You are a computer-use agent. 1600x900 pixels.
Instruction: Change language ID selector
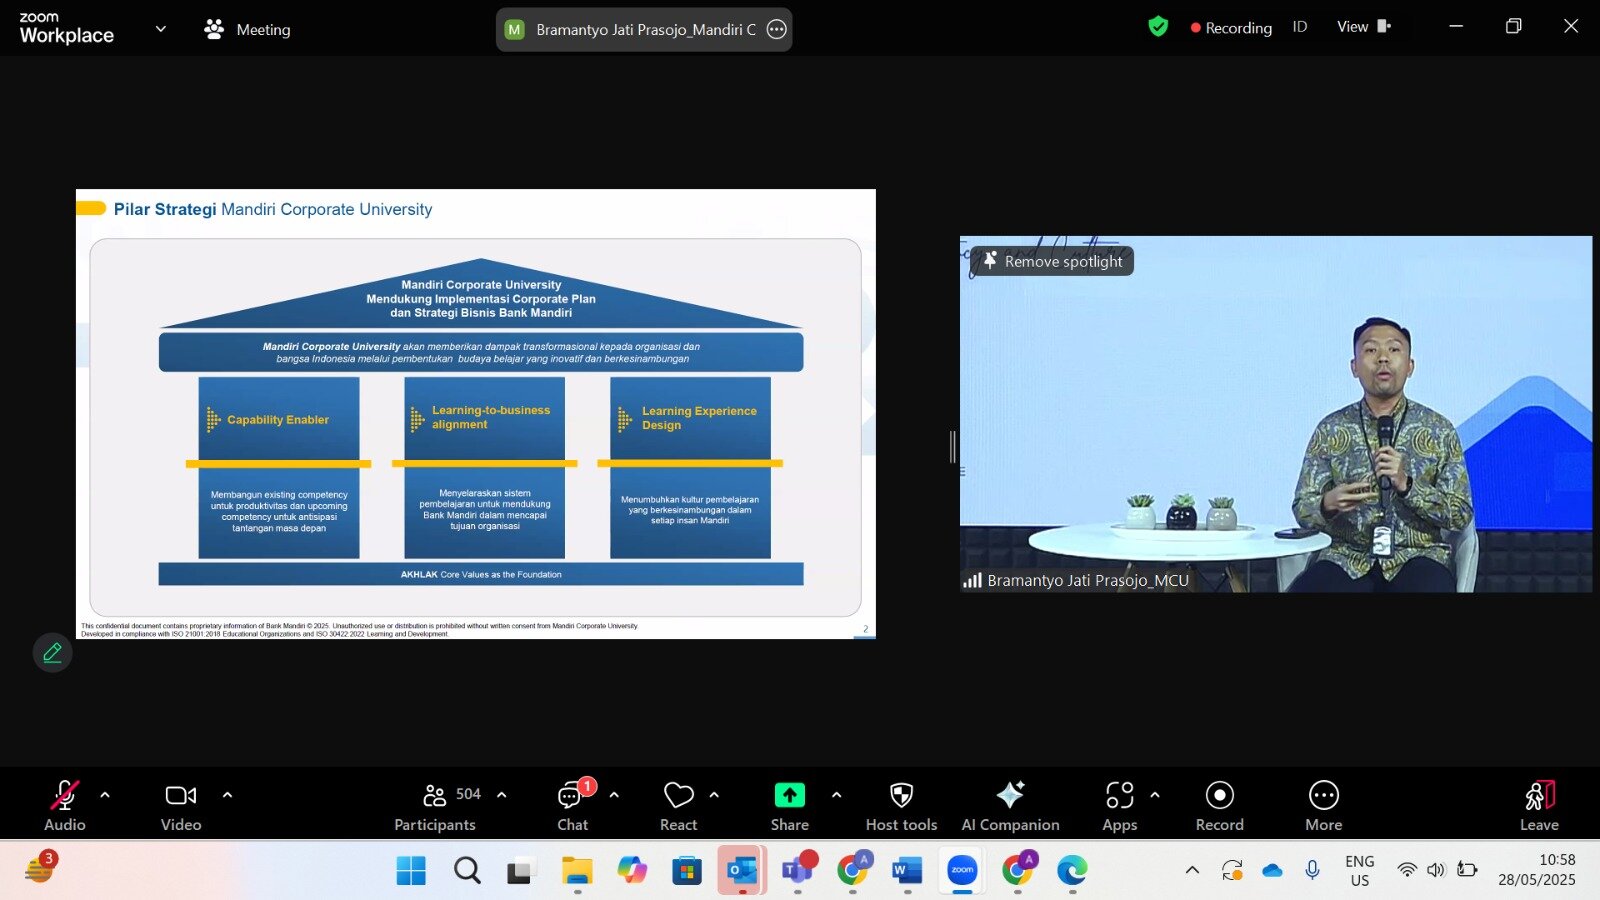[x=1300, y=27]
